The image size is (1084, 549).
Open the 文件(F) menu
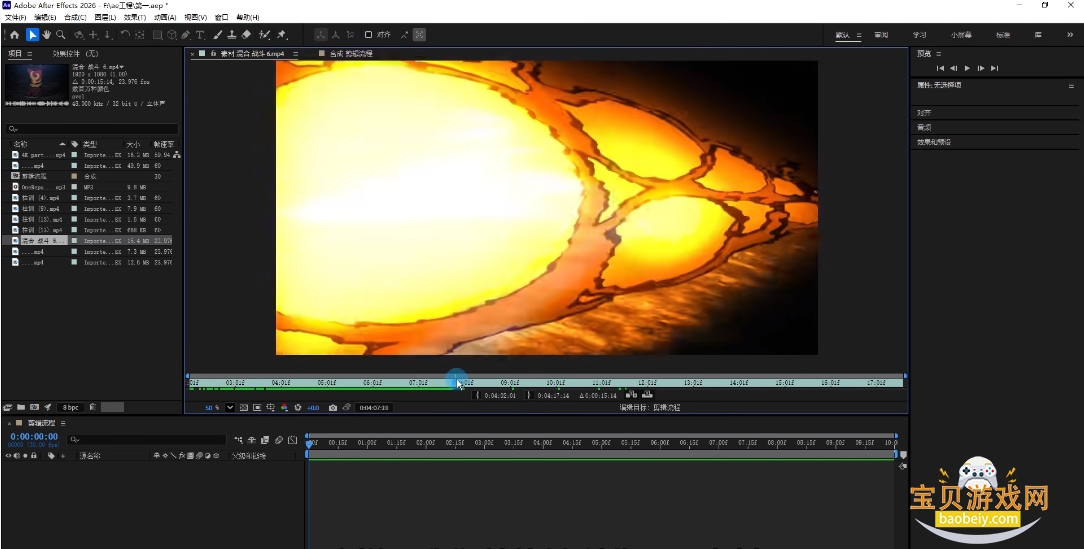(x=15, y=17)
